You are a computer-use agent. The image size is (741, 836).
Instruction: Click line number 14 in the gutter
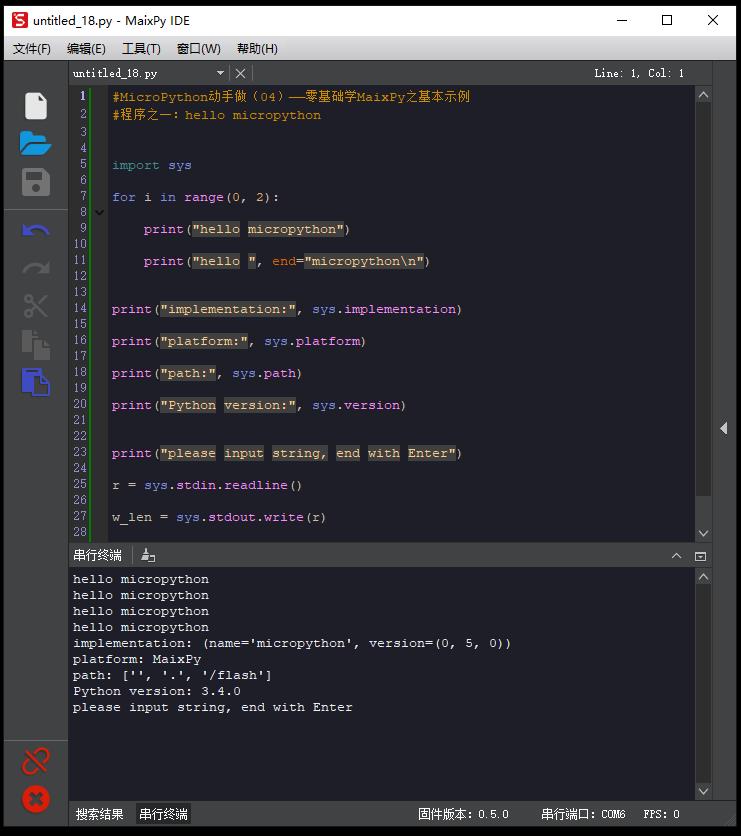click(x=80, y=308)
